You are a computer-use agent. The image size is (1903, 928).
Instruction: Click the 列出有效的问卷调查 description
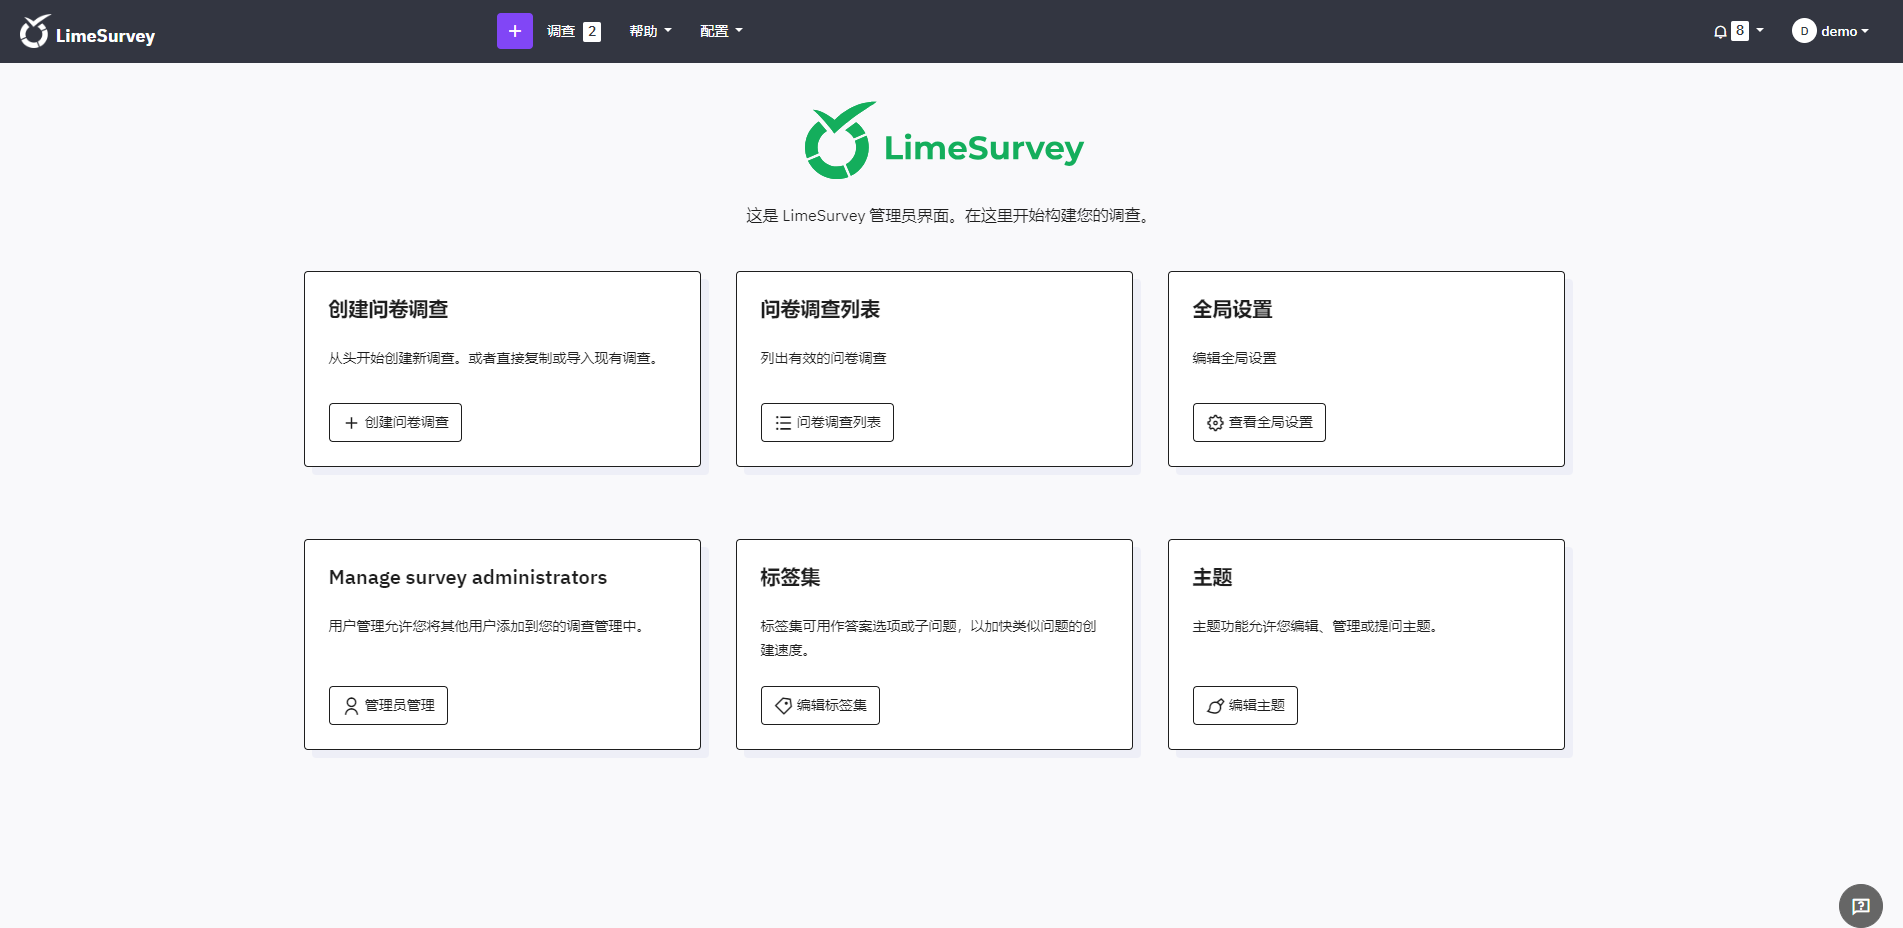[x=823, y=358]
